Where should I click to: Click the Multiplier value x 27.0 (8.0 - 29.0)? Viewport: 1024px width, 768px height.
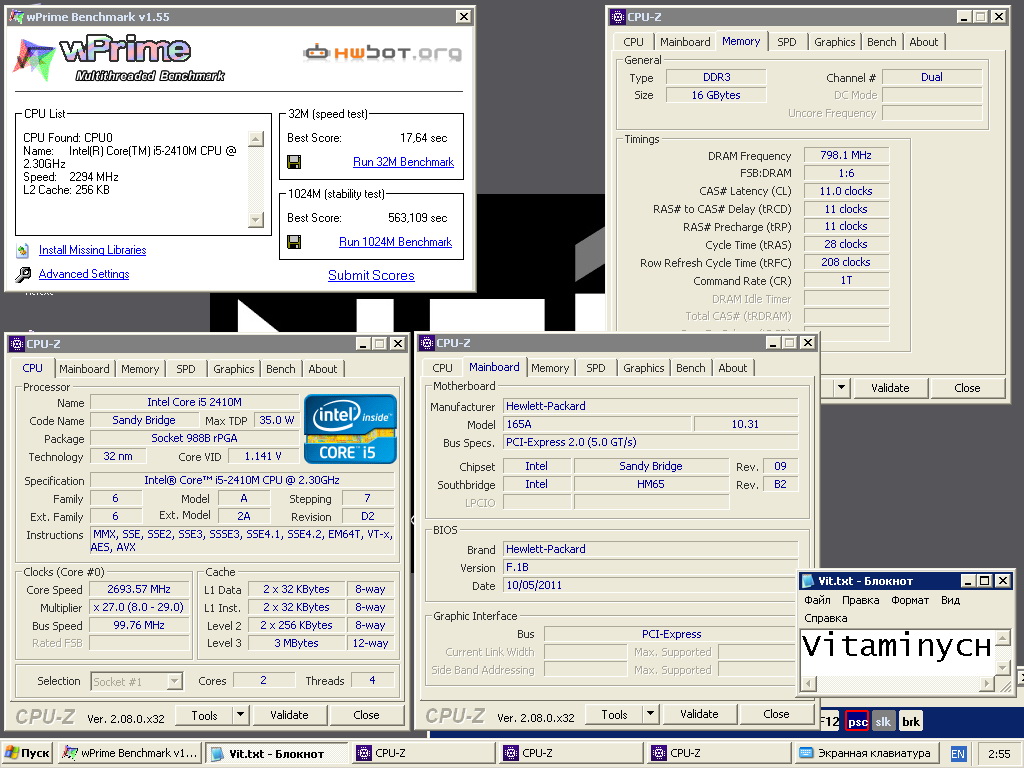pyautogui.click(x=138, y=607)
